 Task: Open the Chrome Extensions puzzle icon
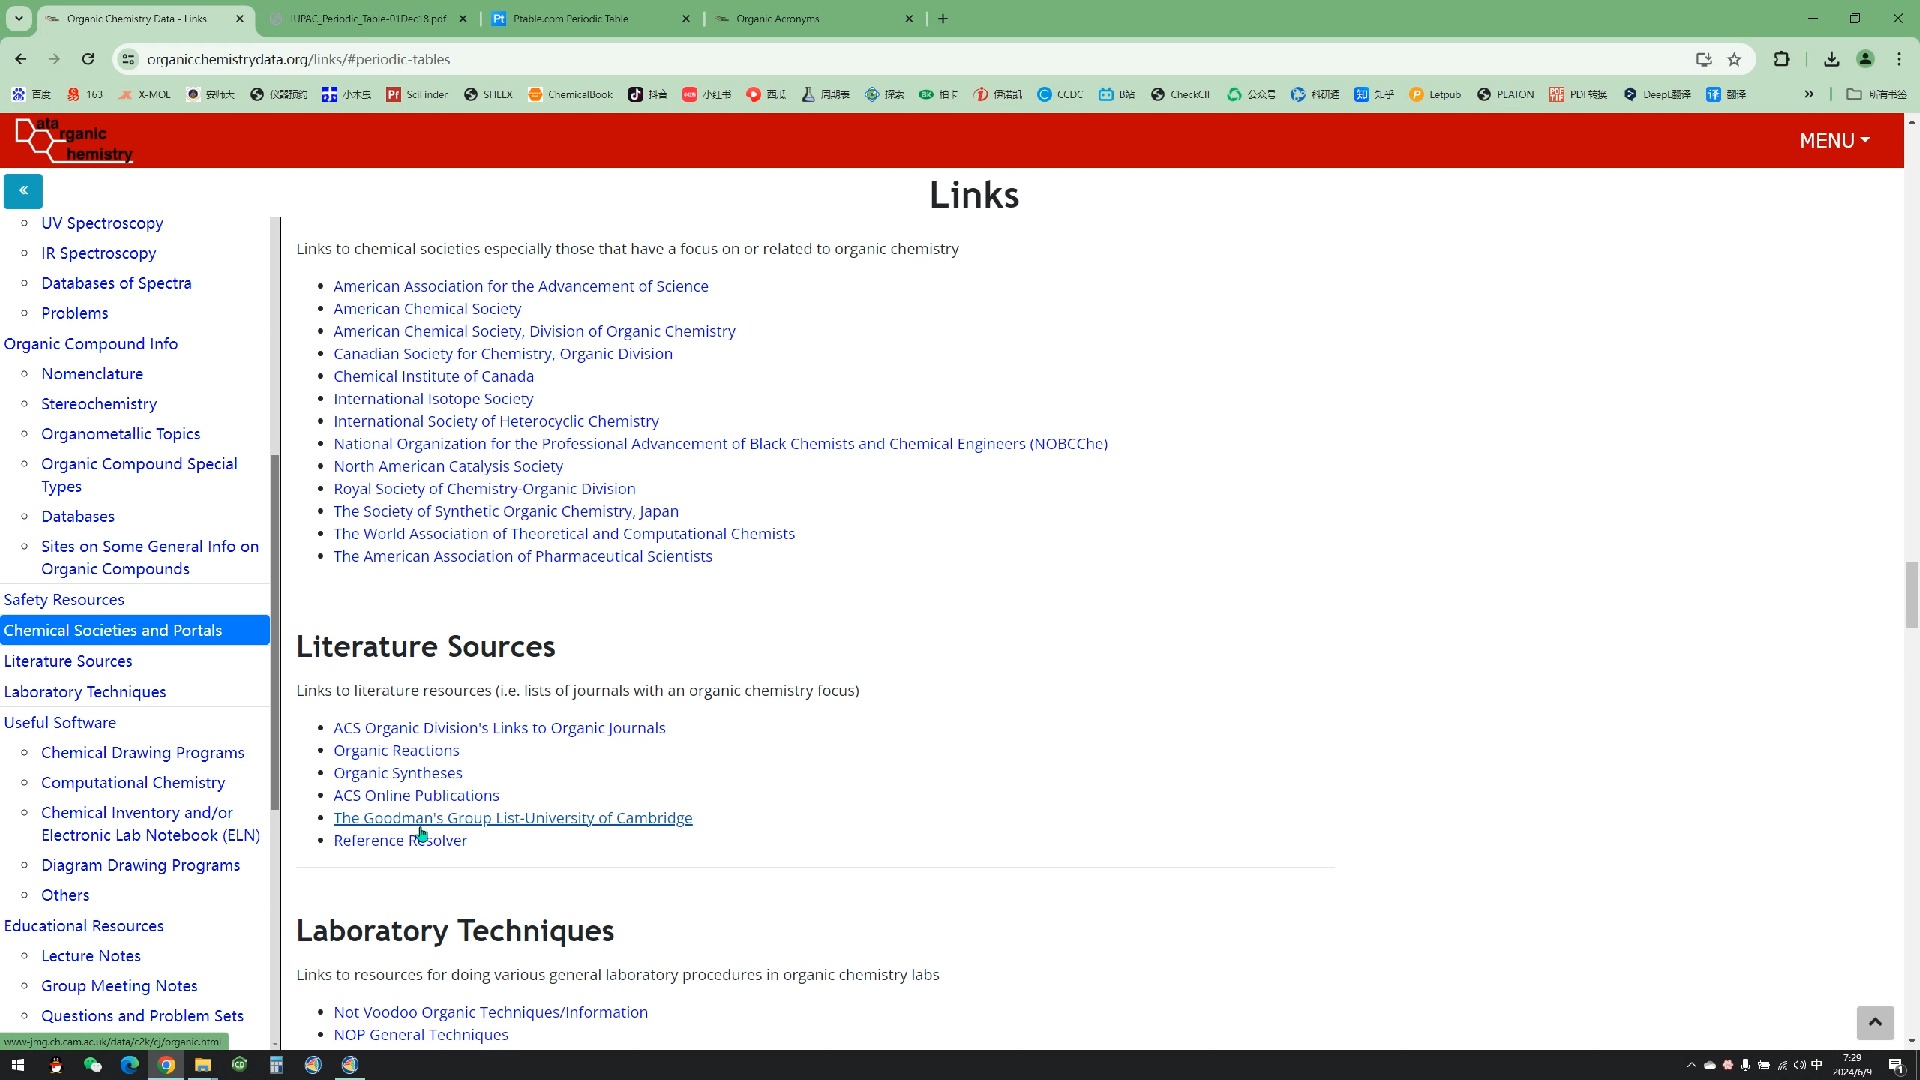click(1781, 59)
